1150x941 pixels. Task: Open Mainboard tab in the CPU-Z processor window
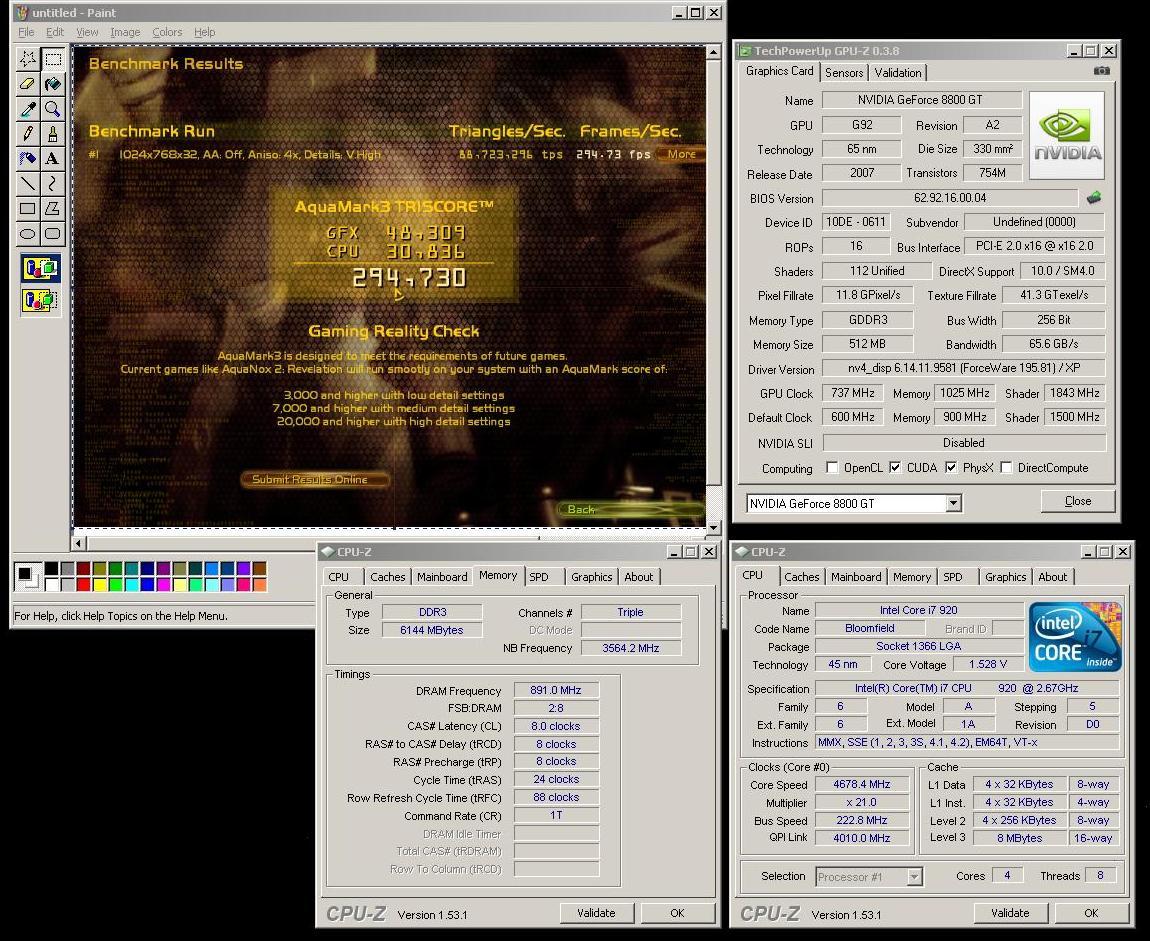(856, 577)
